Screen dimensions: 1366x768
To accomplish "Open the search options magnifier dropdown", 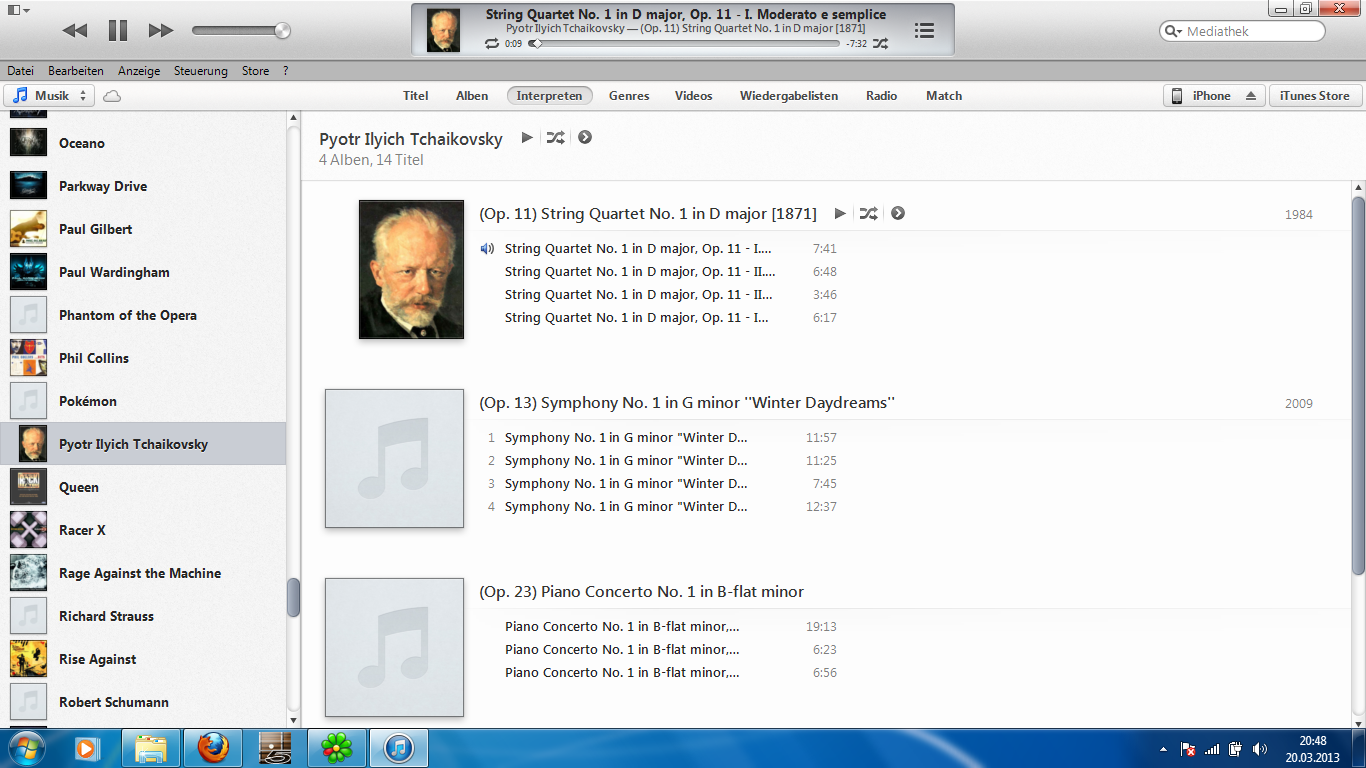I will click(1173, 31).
